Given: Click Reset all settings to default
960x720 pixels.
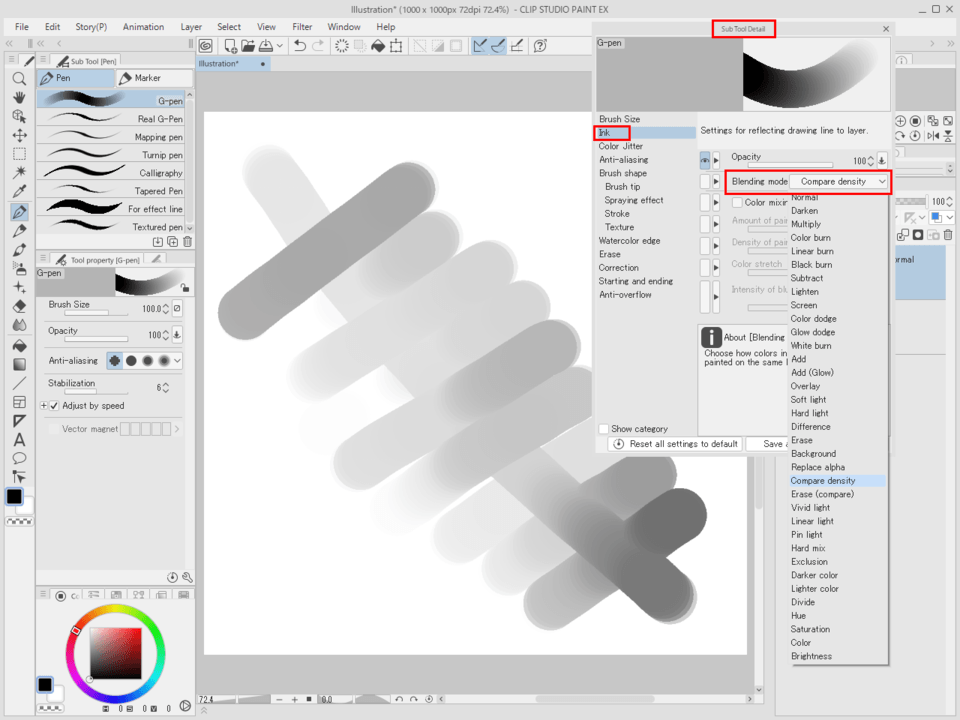Looking at the screenshot, I should click(x=675, y=444).
